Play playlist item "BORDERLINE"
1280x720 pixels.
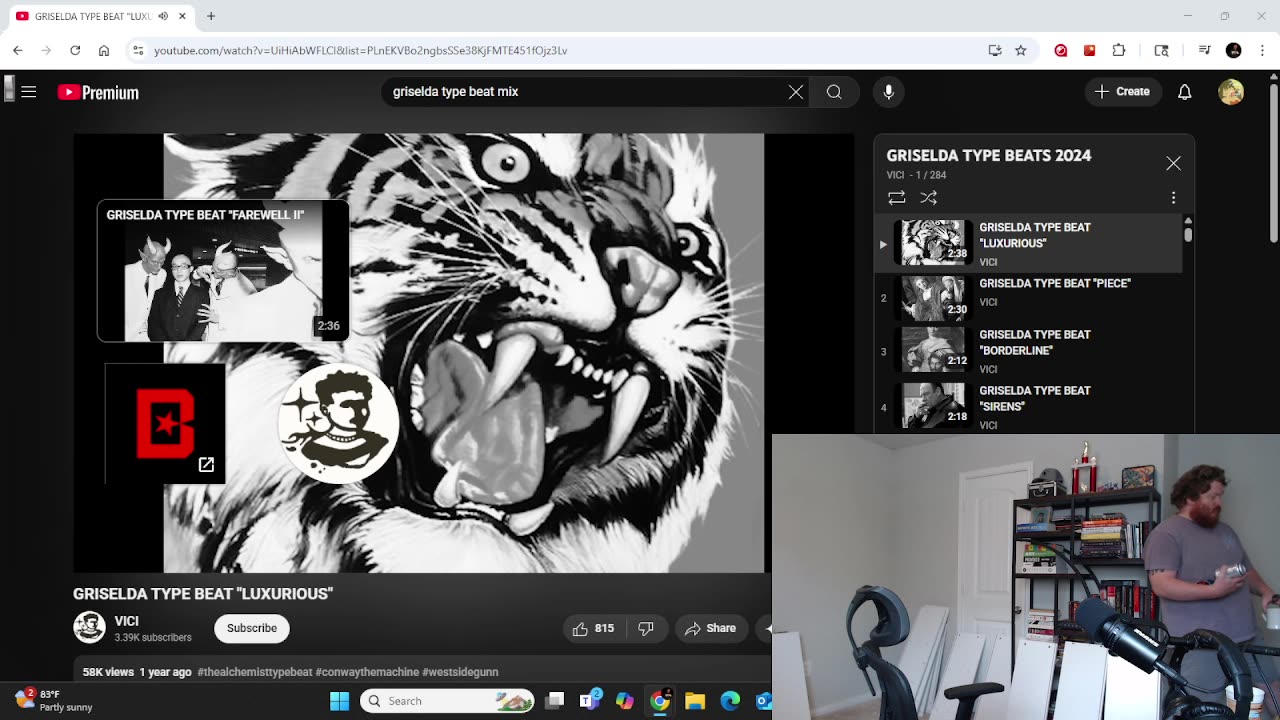[1028, 350]
